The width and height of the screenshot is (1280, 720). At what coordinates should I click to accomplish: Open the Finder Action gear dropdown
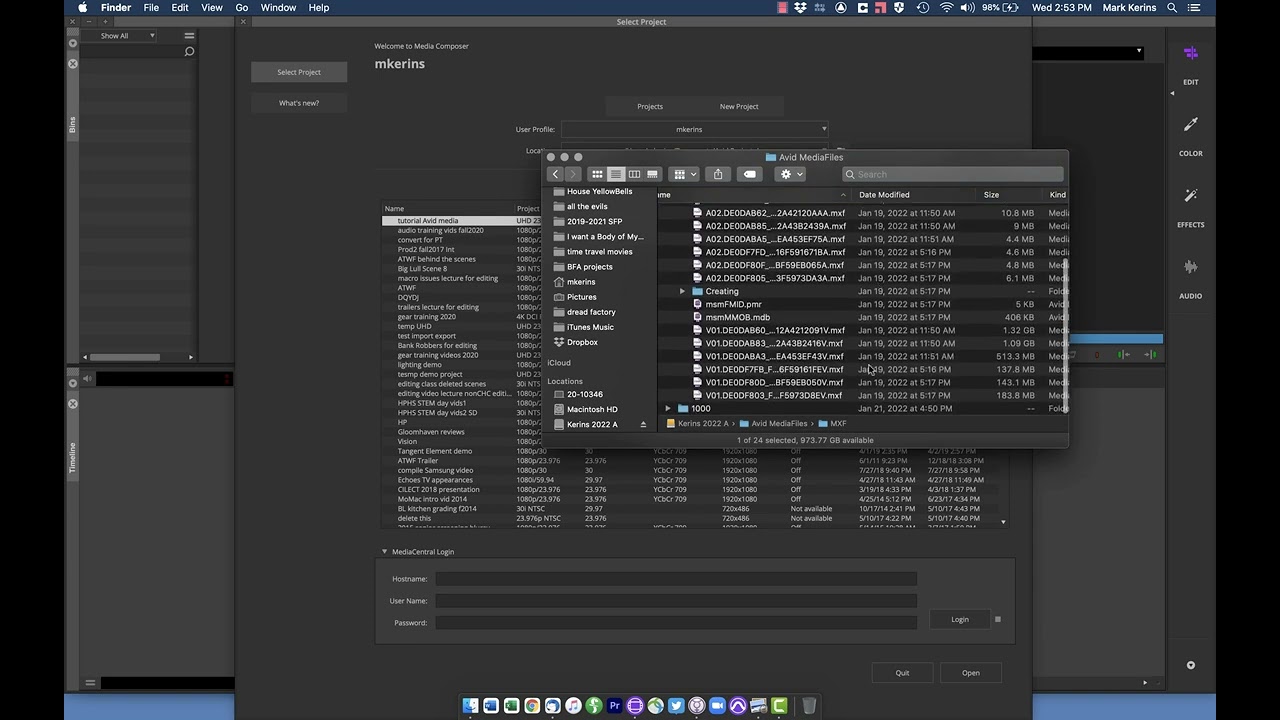point(791,174)
